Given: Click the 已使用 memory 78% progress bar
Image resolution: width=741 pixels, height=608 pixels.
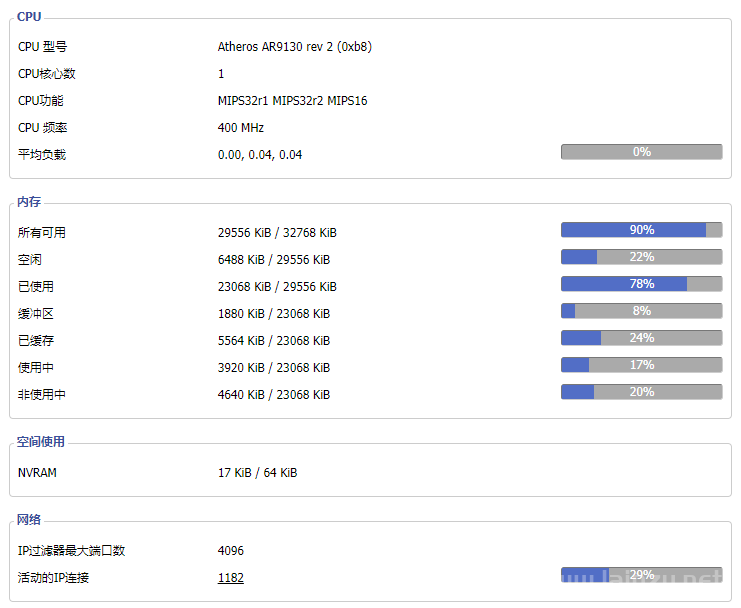Looking at the screenshot, I should coord(641,284).
